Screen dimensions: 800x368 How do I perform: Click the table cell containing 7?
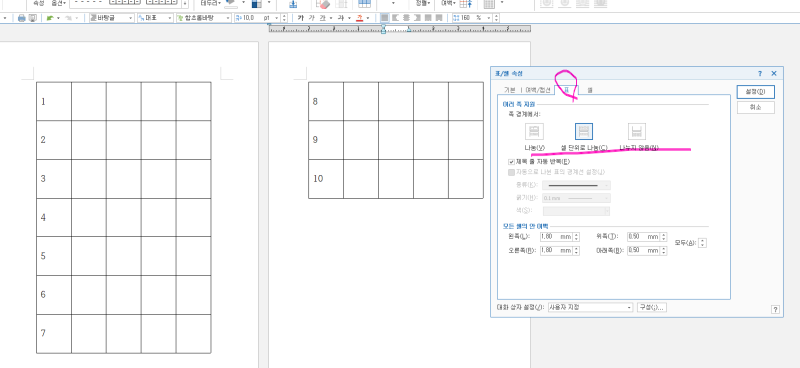click(54, 333)
